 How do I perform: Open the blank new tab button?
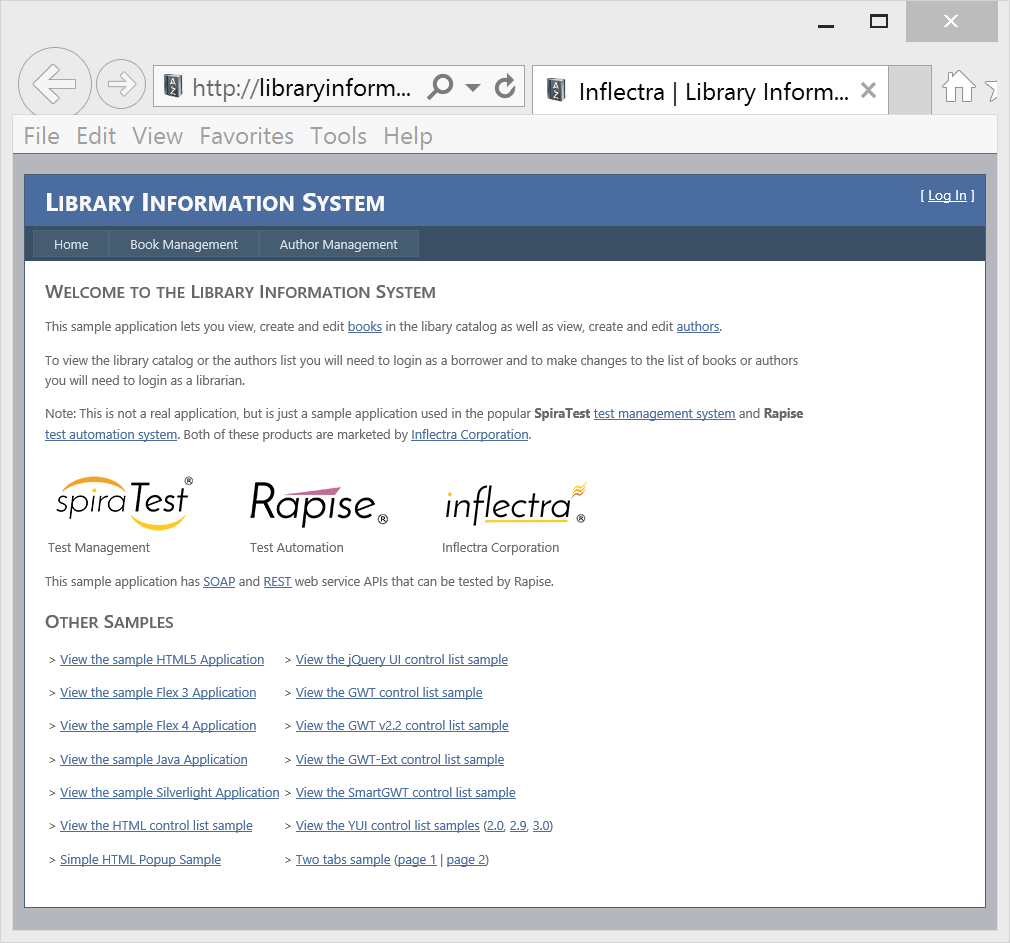(909, 91)
